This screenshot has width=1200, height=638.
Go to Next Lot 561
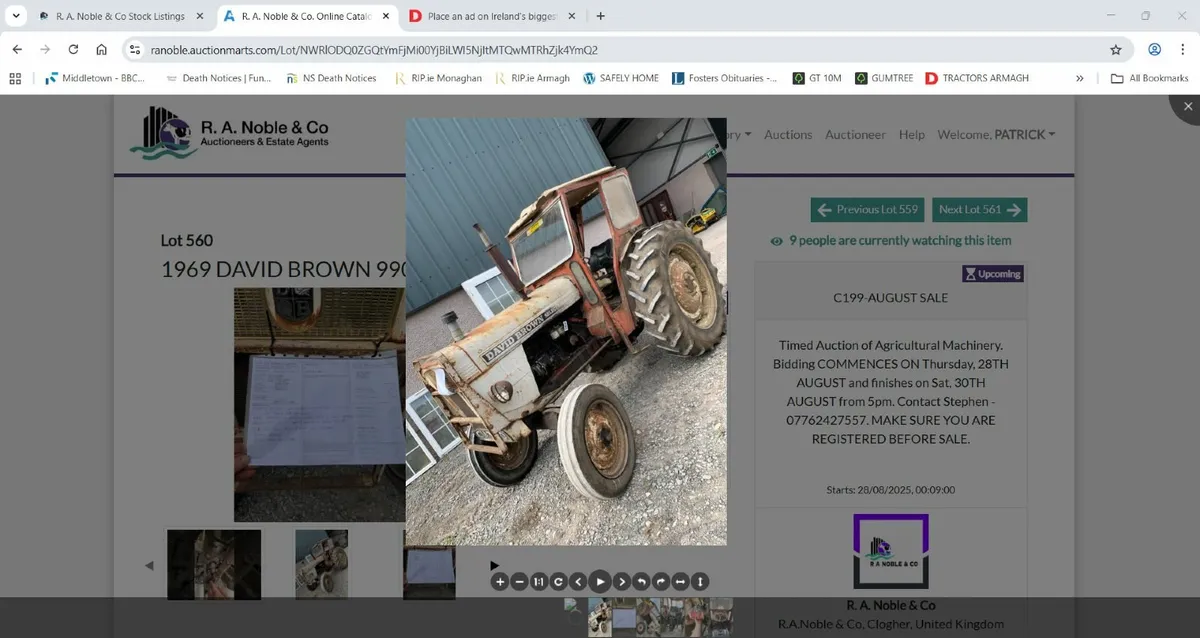(x=980, y=210)
